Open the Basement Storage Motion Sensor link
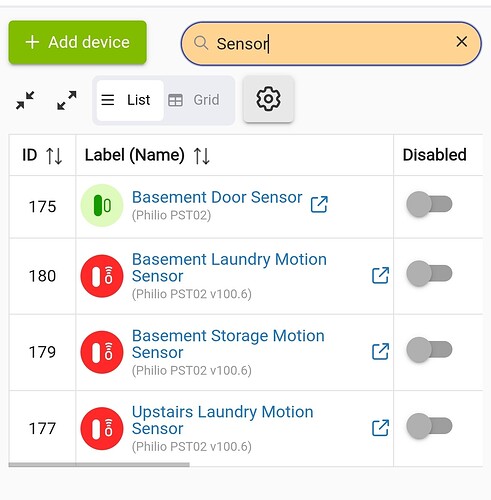Viewport: 491px width, 500px height. tap(228, 344)
